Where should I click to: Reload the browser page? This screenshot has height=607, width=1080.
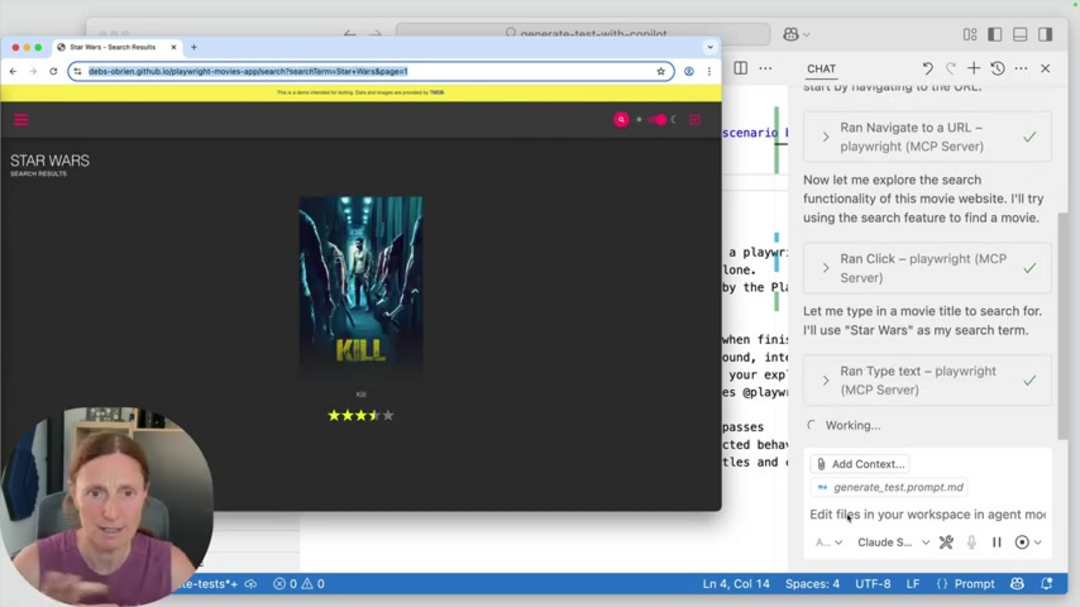[53, 72]
